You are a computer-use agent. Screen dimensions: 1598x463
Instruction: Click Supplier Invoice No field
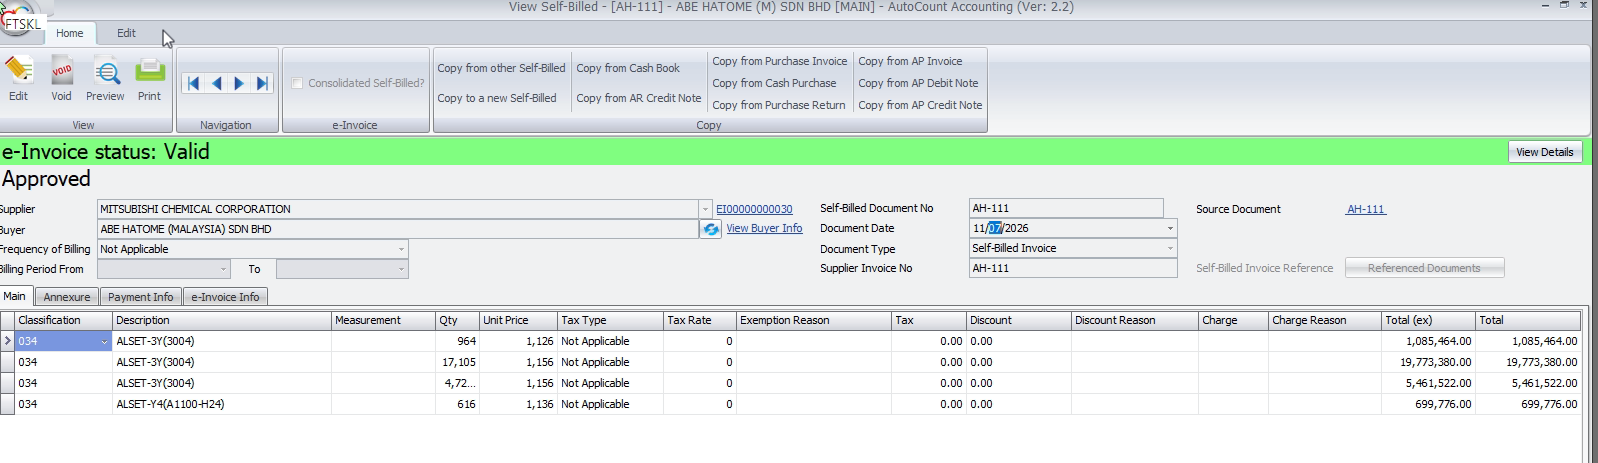click(x=1073, y=268)
